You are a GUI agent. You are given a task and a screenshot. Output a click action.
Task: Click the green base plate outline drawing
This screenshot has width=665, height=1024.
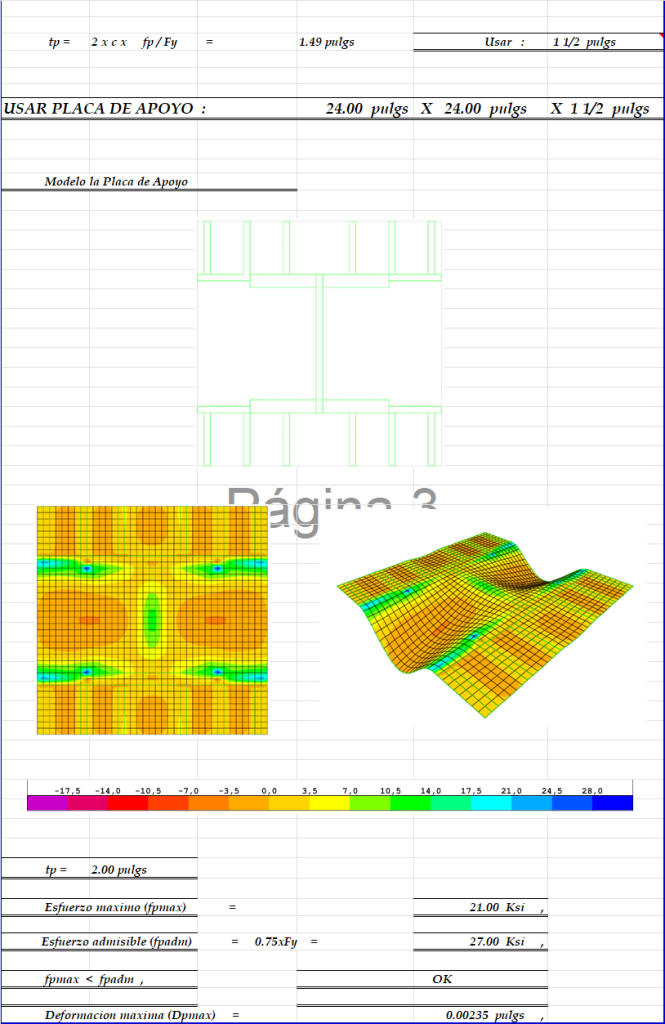pos(319,344)
